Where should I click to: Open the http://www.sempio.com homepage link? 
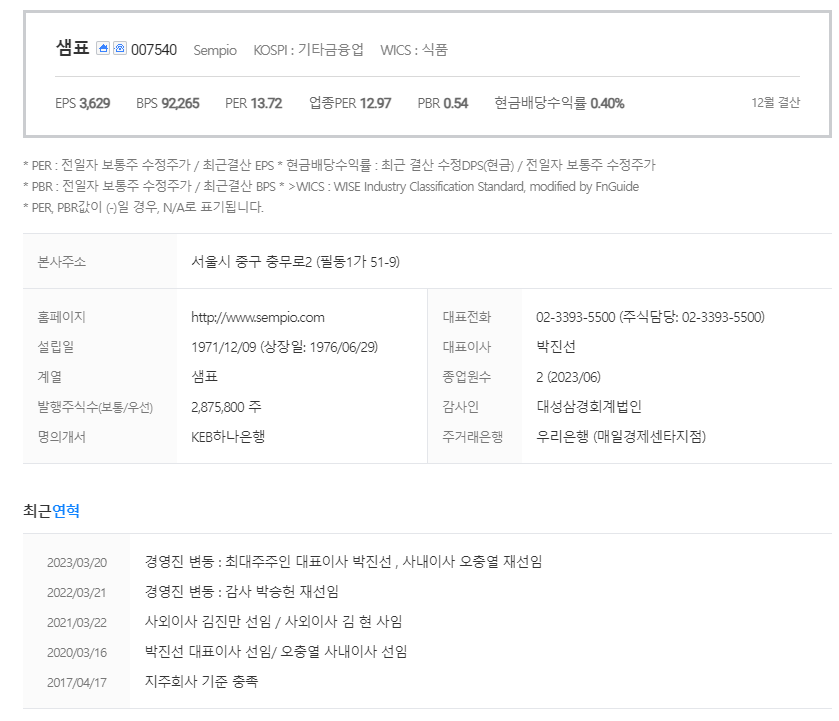(x=258, y=317)
